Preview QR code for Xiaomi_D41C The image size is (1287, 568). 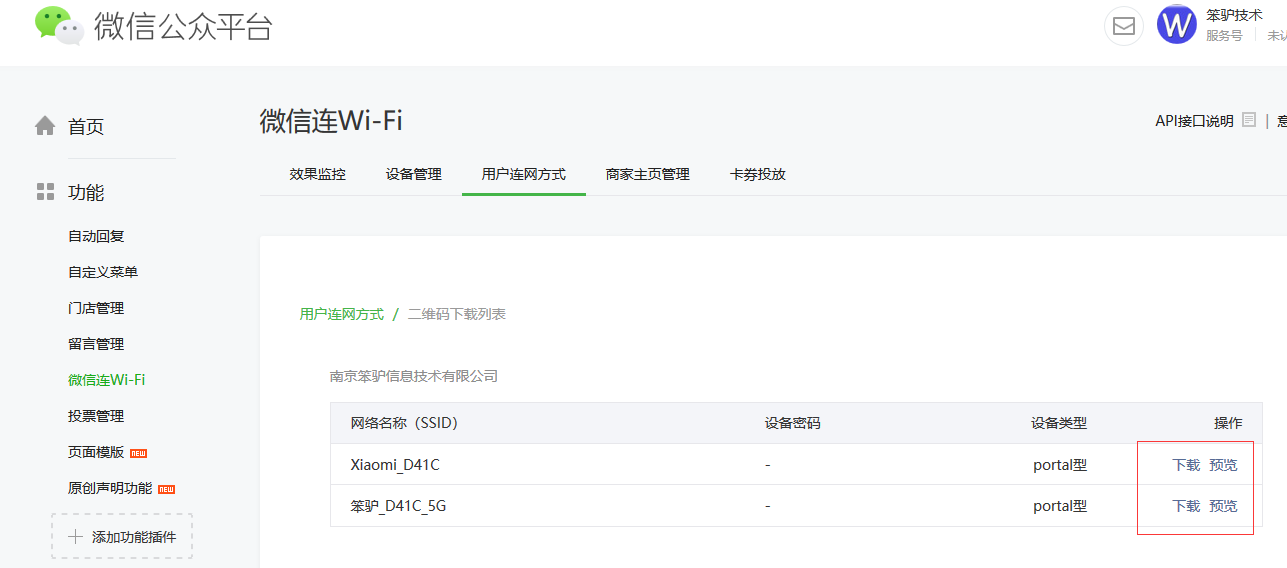click(1223, 465)
